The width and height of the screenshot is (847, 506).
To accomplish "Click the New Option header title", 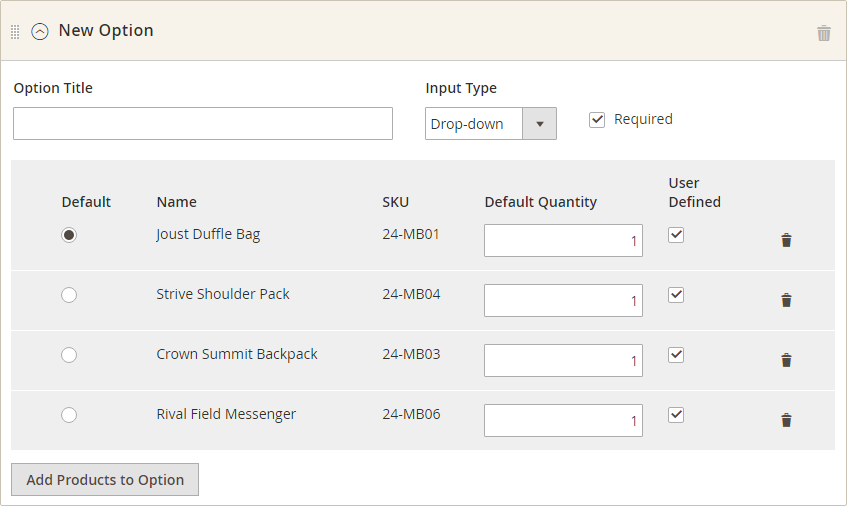I will 106,31.
